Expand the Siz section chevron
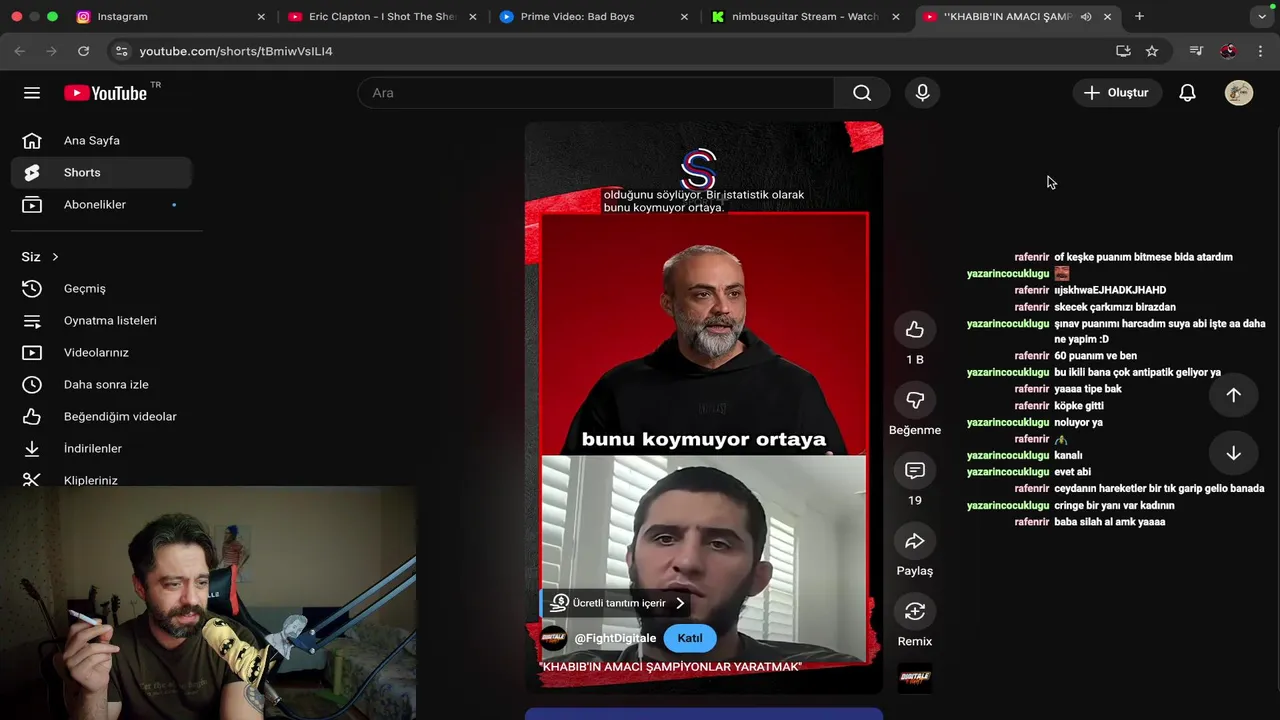The height and width of the screenshot is (720, 1280). coord(55,257)
